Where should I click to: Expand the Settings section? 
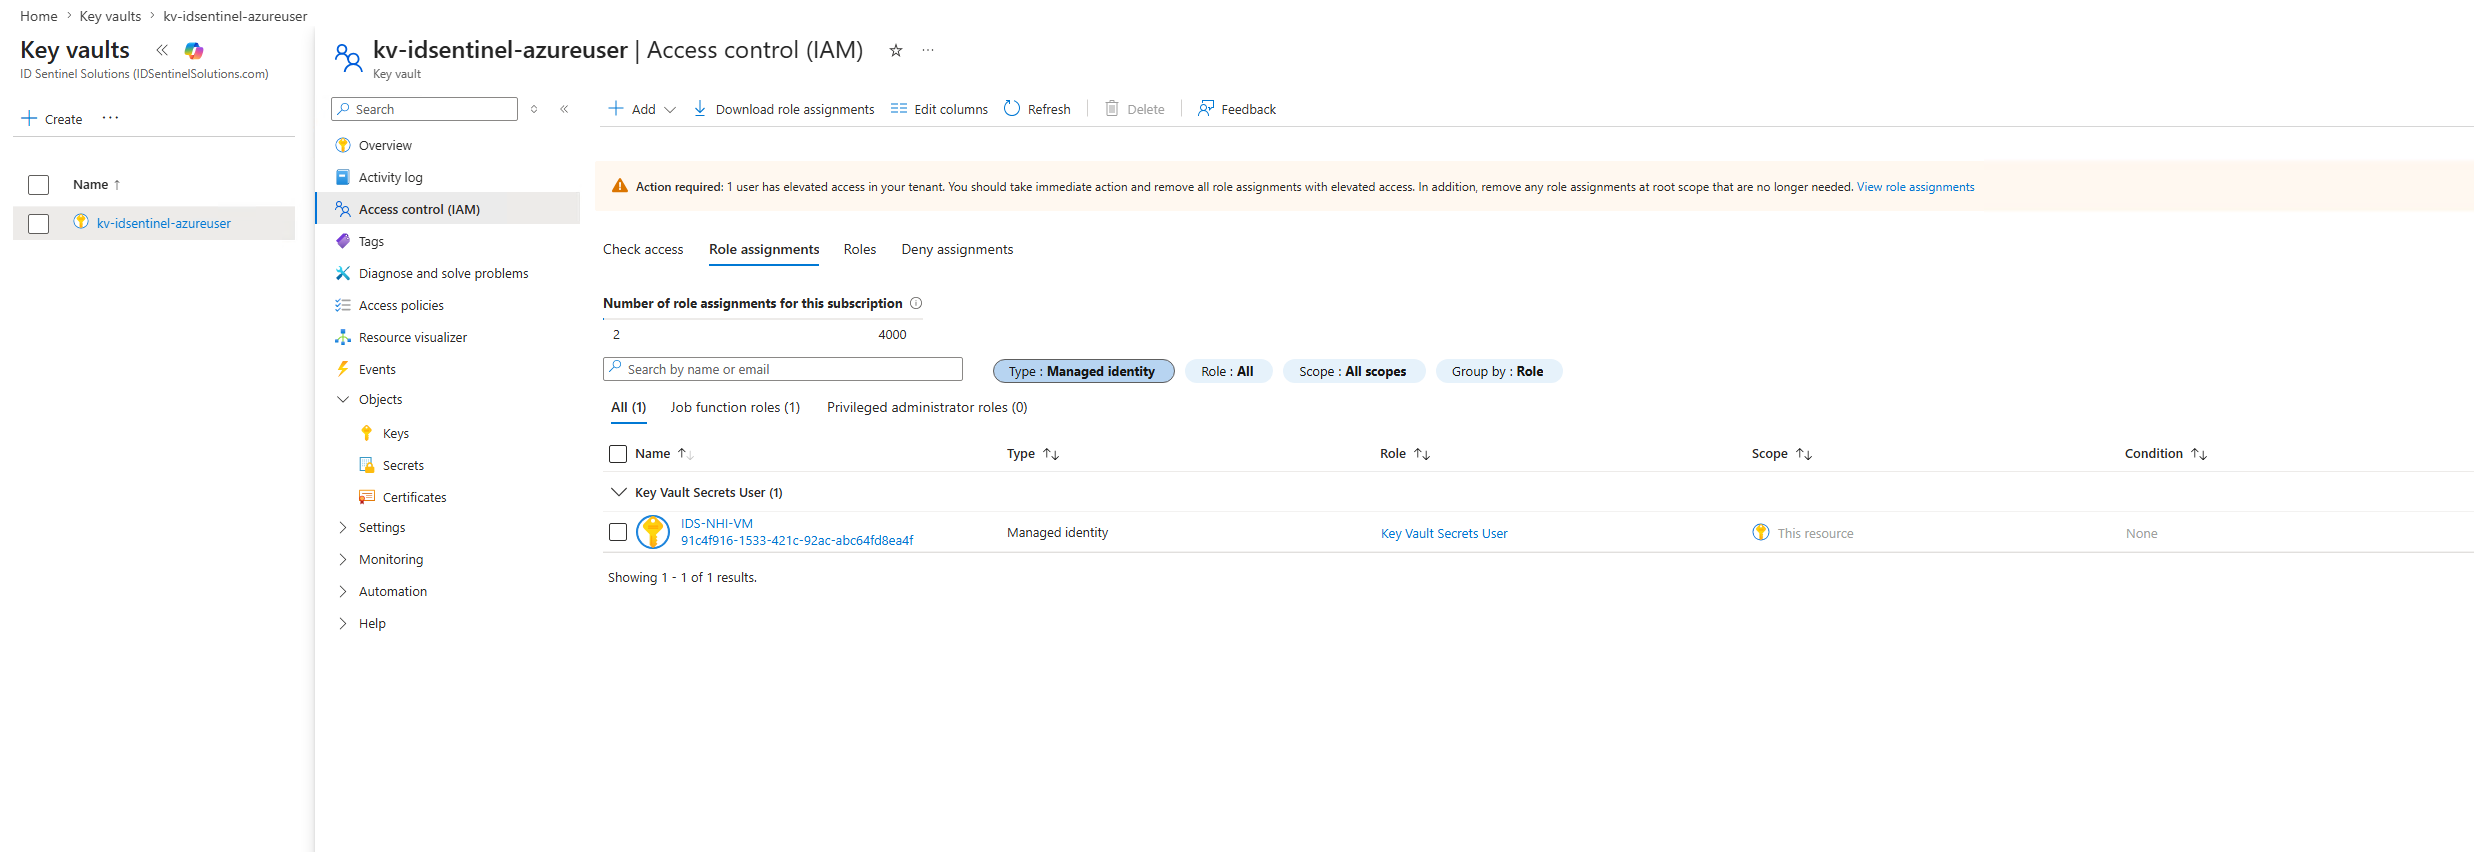tap(343, 527)
